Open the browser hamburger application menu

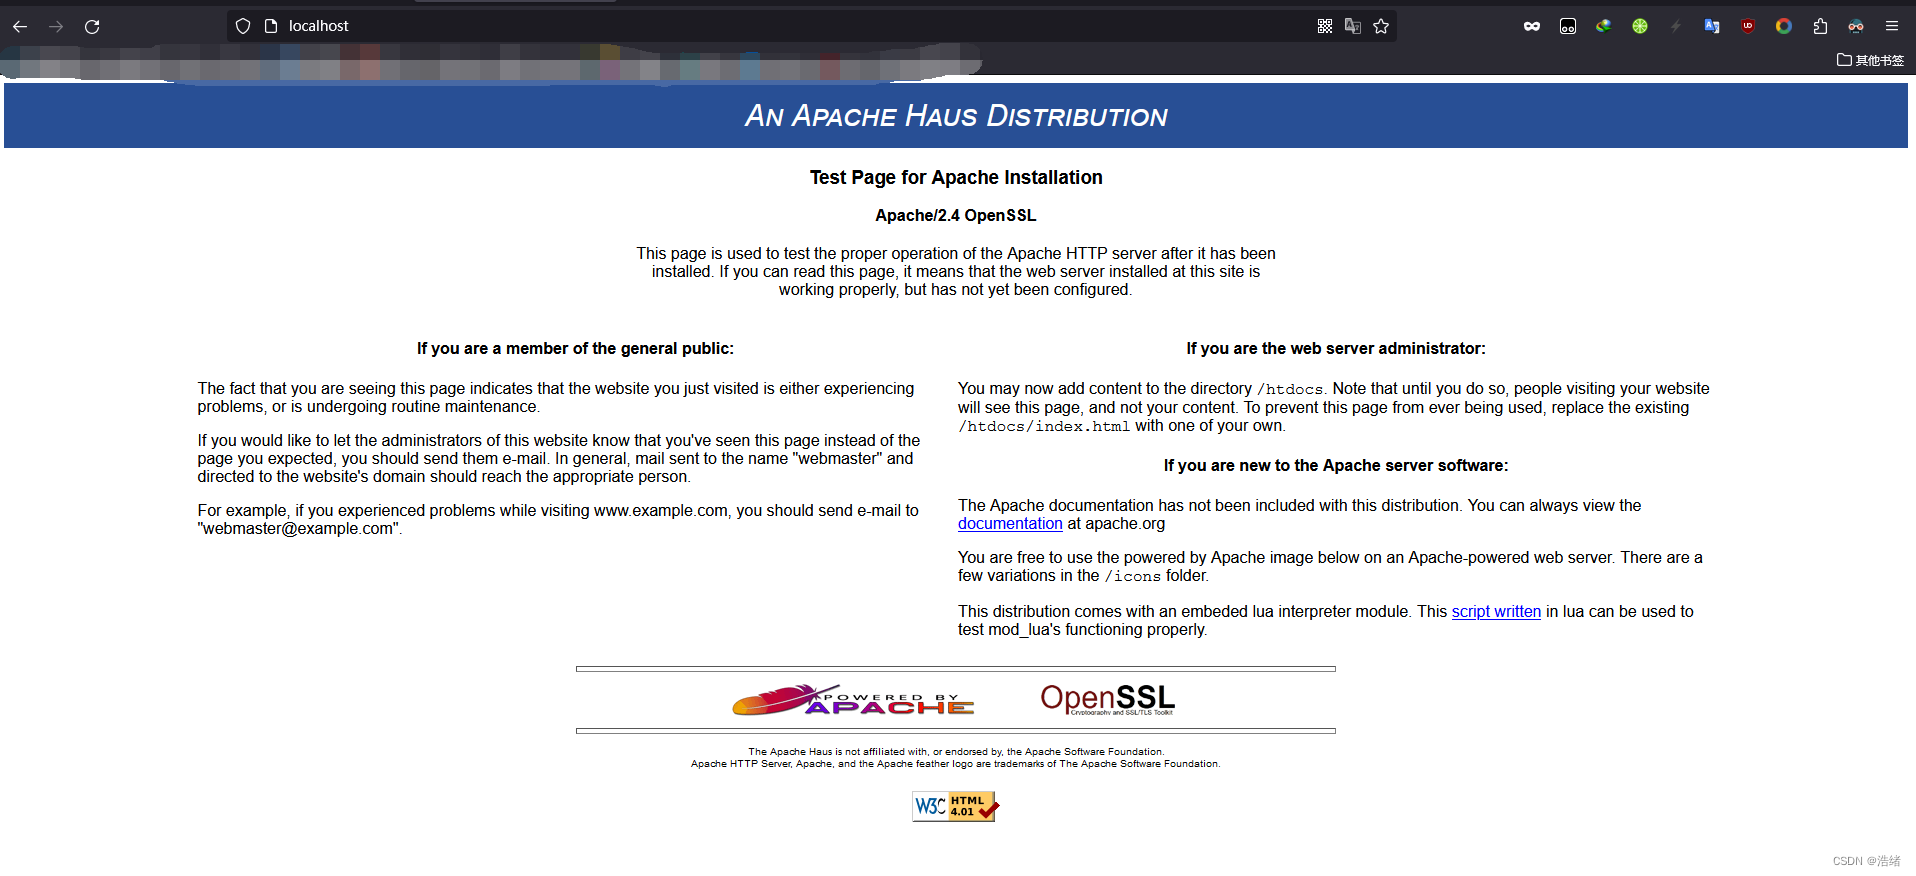[1892, 26]
